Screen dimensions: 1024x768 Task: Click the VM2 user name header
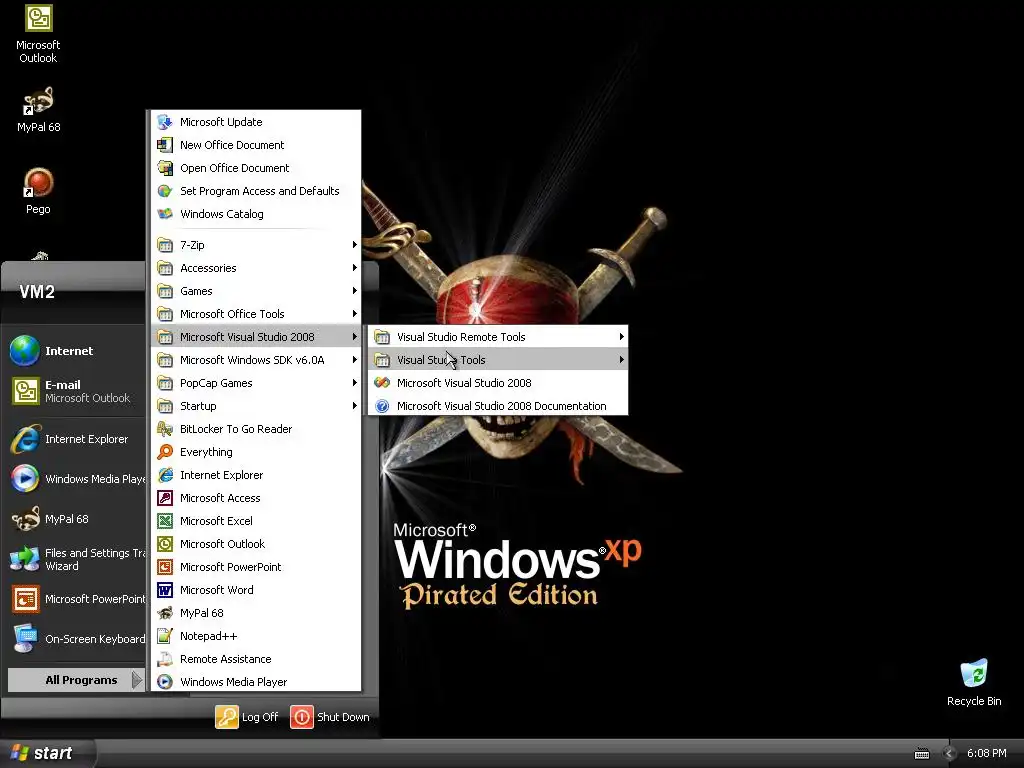37,291
